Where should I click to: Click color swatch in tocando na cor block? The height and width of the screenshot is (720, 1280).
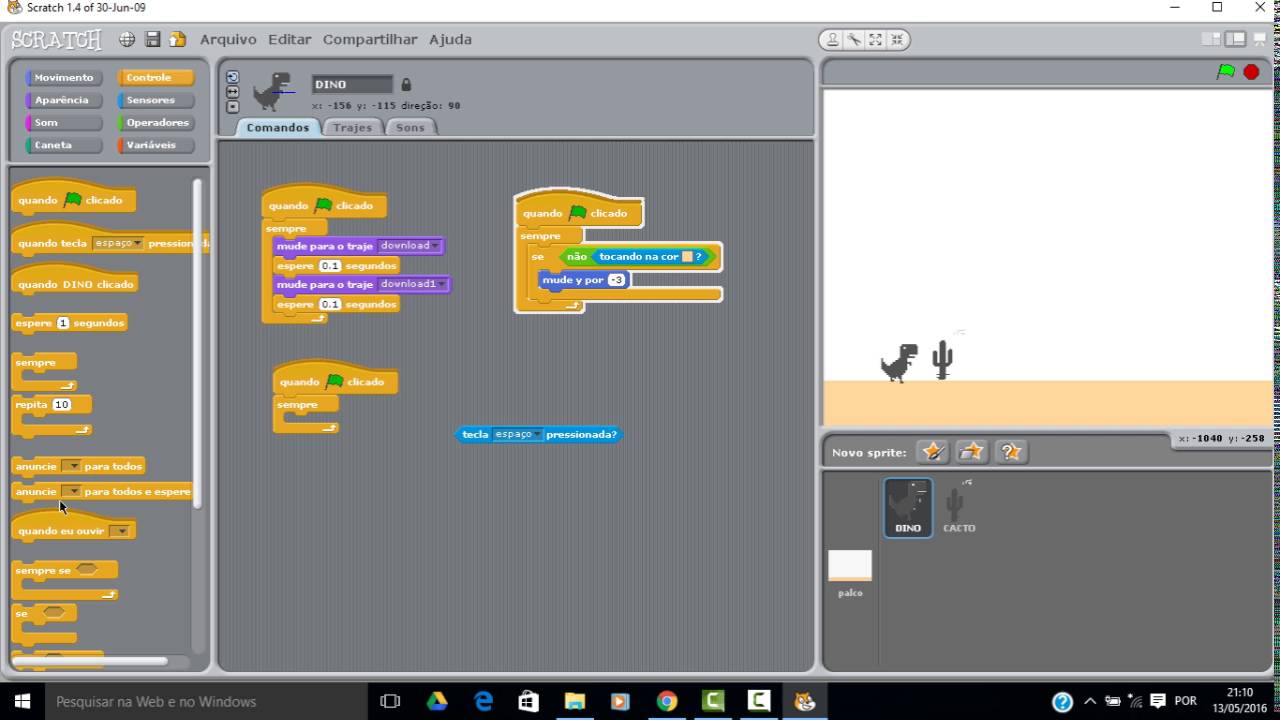(687, 257)
